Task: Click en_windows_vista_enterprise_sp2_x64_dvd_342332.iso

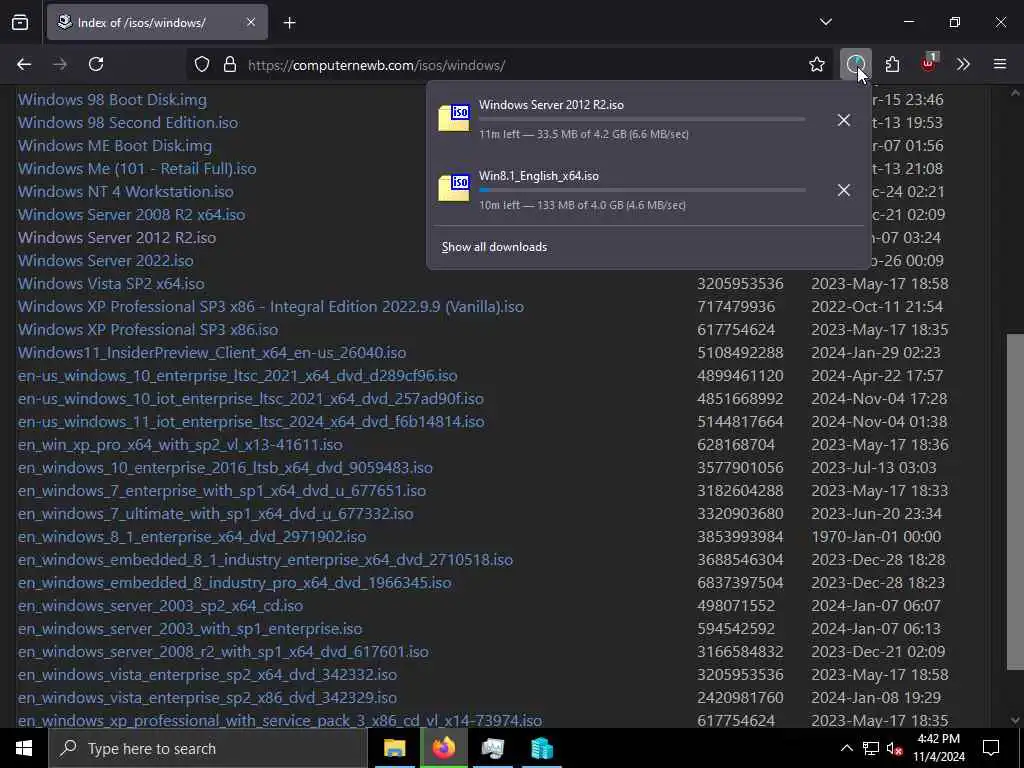Action: (207, 675)
